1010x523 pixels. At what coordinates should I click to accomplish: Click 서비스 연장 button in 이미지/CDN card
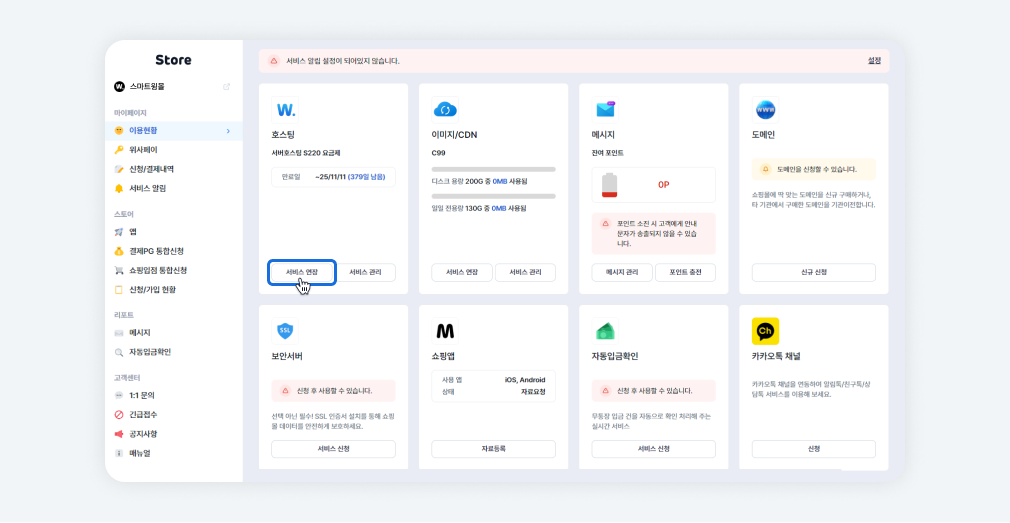coord(462,272)
